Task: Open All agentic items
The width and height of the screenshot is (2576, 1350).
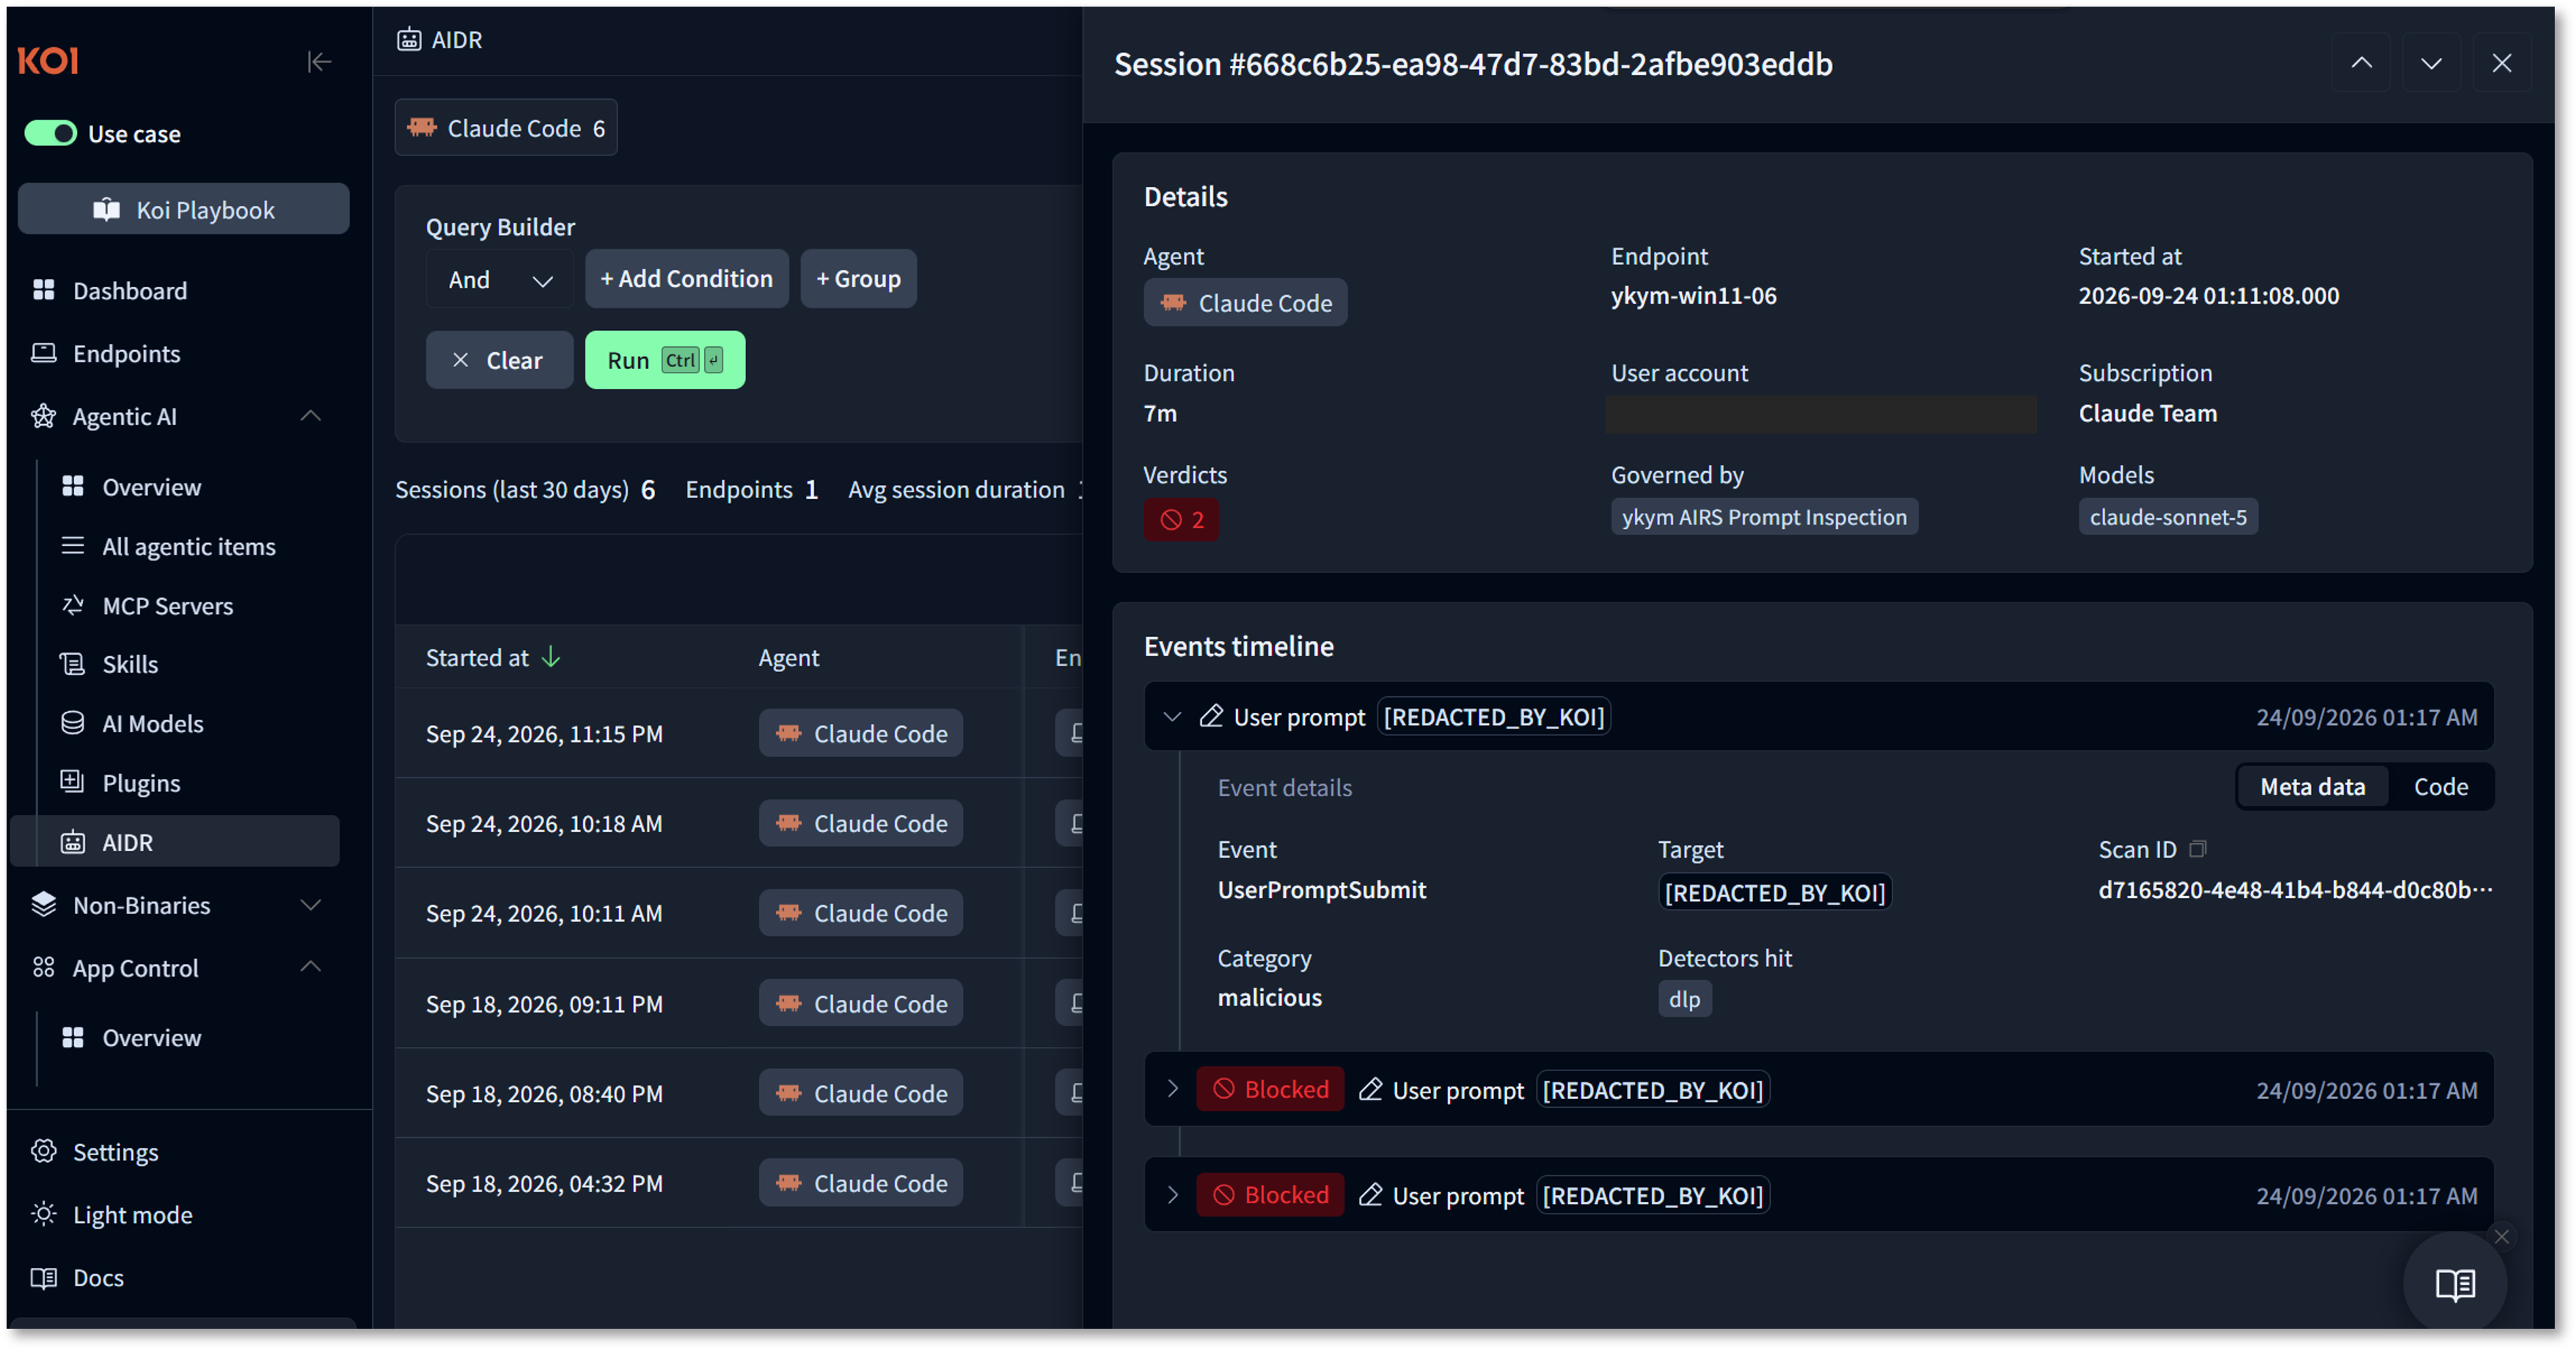Action: (188, 546)
